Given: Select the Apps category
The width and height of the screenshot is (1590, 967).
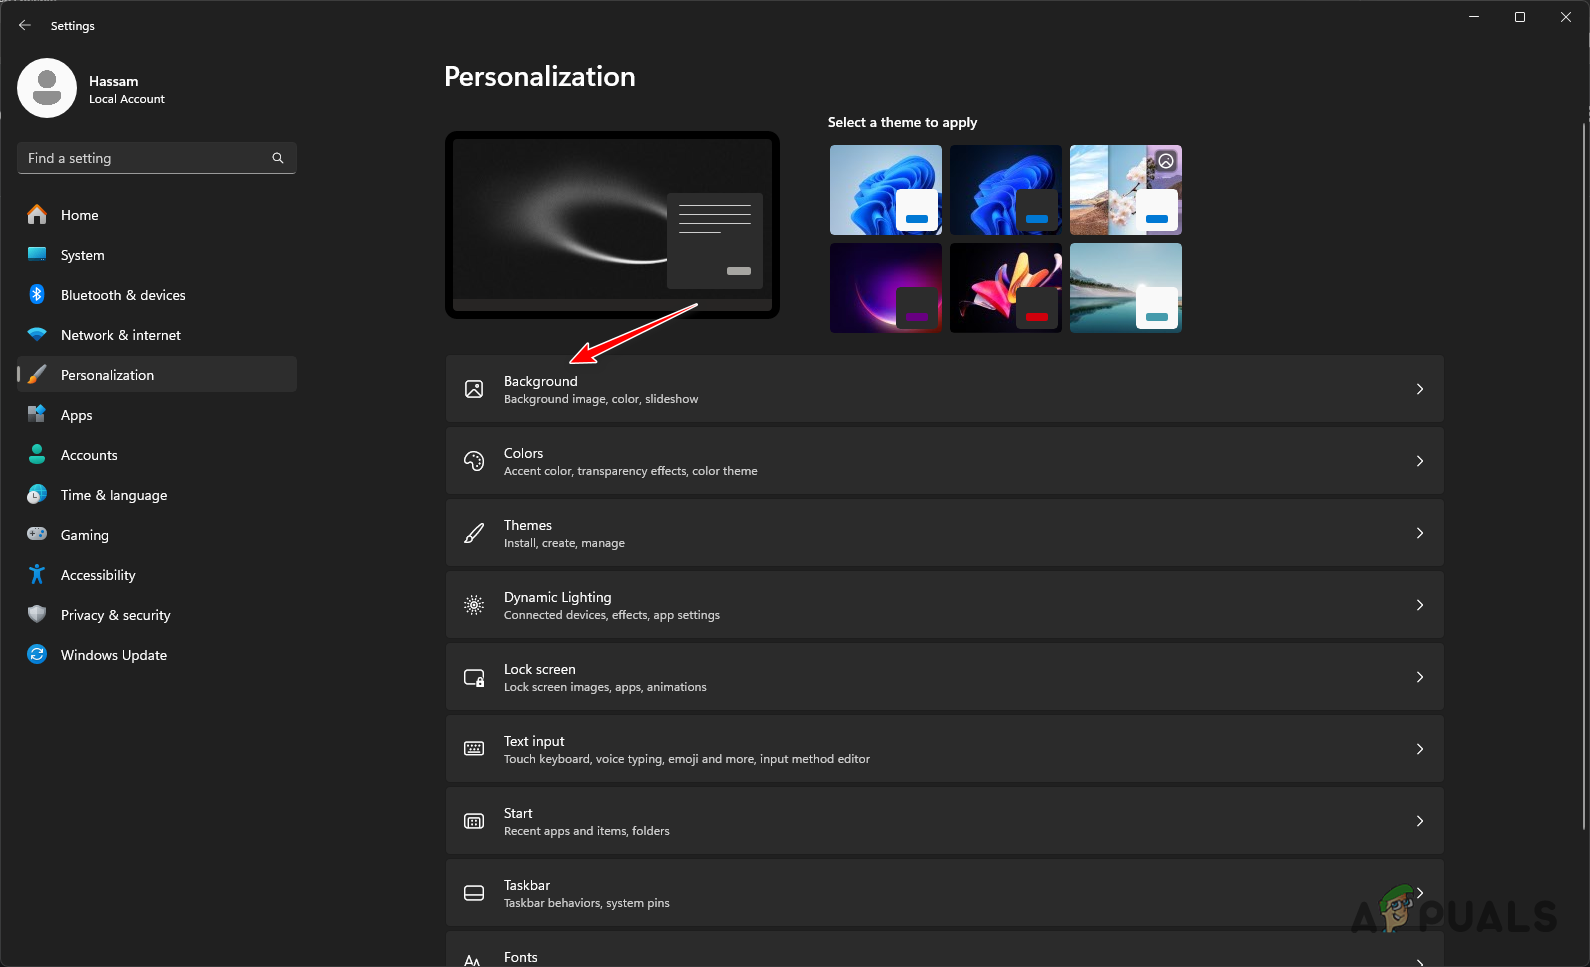Looking at the screenshot, I should click(x=157, y=415).
